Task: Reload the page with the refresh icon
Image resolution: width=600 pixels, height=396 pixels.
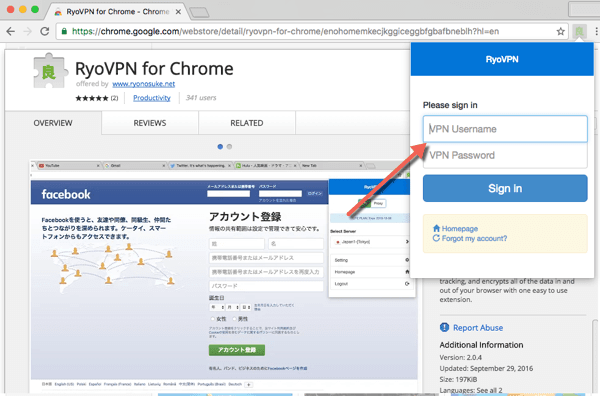Action: pyautogui.click(x=45, y=31)
